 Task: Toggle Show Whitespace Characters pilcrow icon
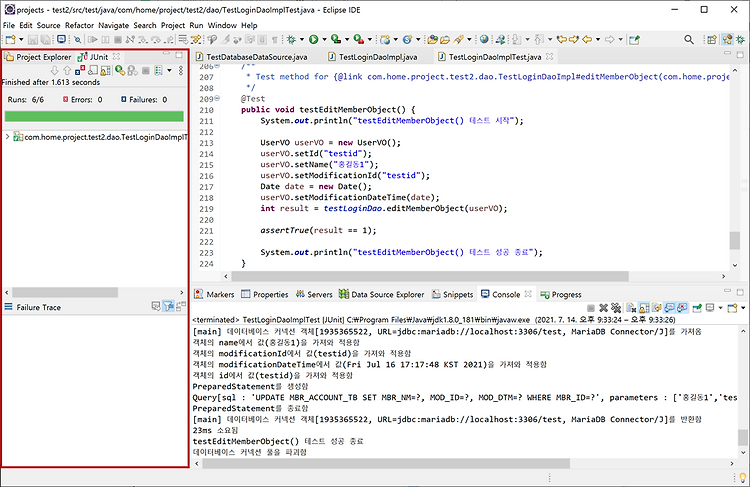[x=275, y=40]
